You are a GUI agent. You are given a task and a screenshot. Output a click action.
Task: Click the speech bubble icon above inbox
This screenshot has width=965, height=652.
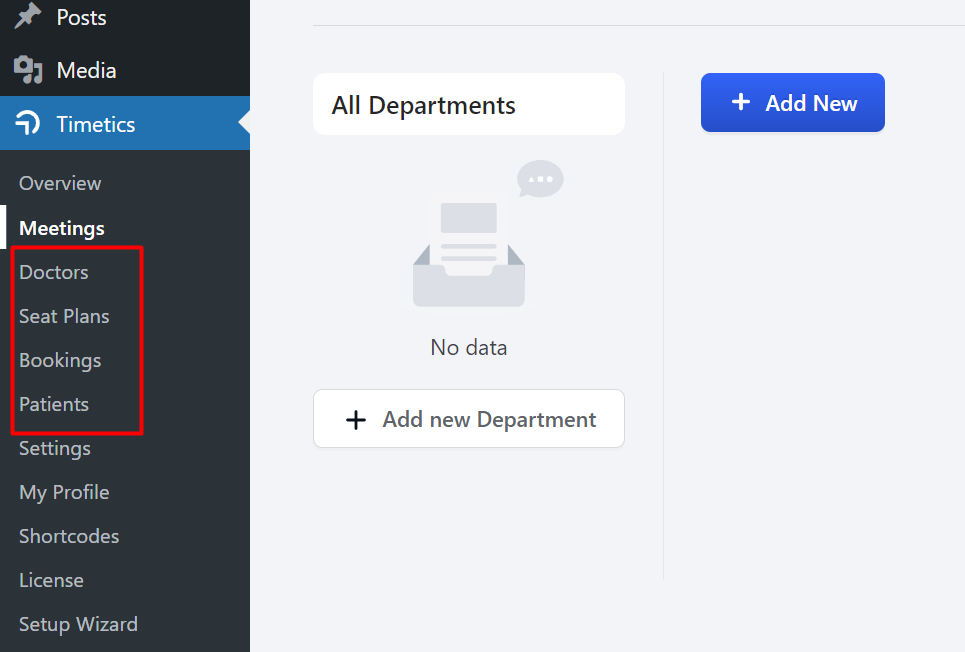pos(540,179)
